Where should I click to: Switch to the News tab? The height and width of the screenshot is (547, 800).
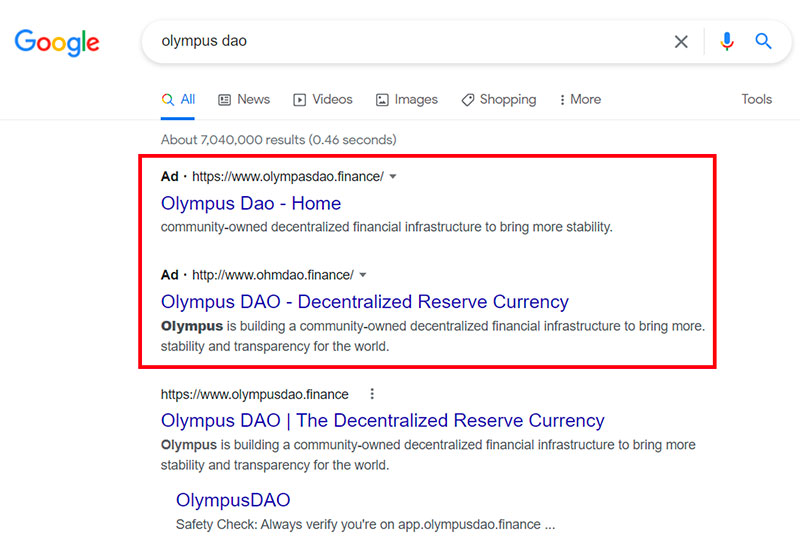[x=244, y=100]
